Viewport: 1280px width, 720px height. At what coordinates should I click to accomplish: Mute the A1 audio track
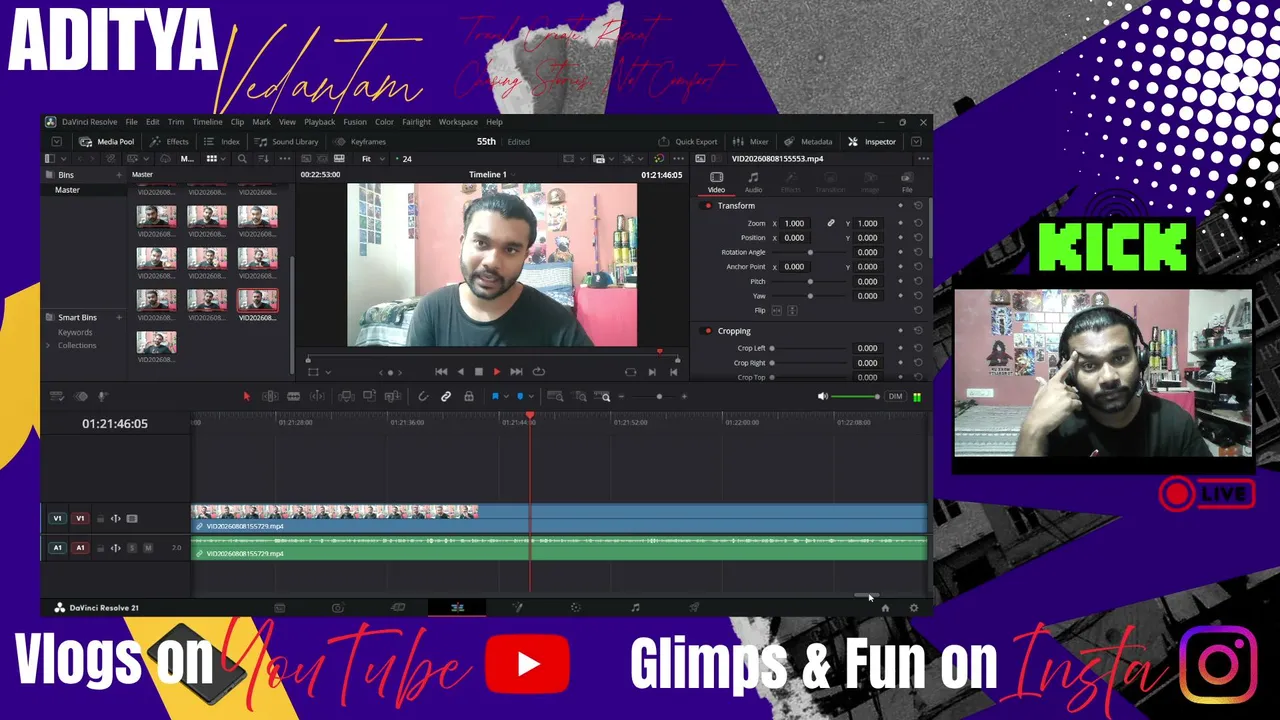click(148, 548)
